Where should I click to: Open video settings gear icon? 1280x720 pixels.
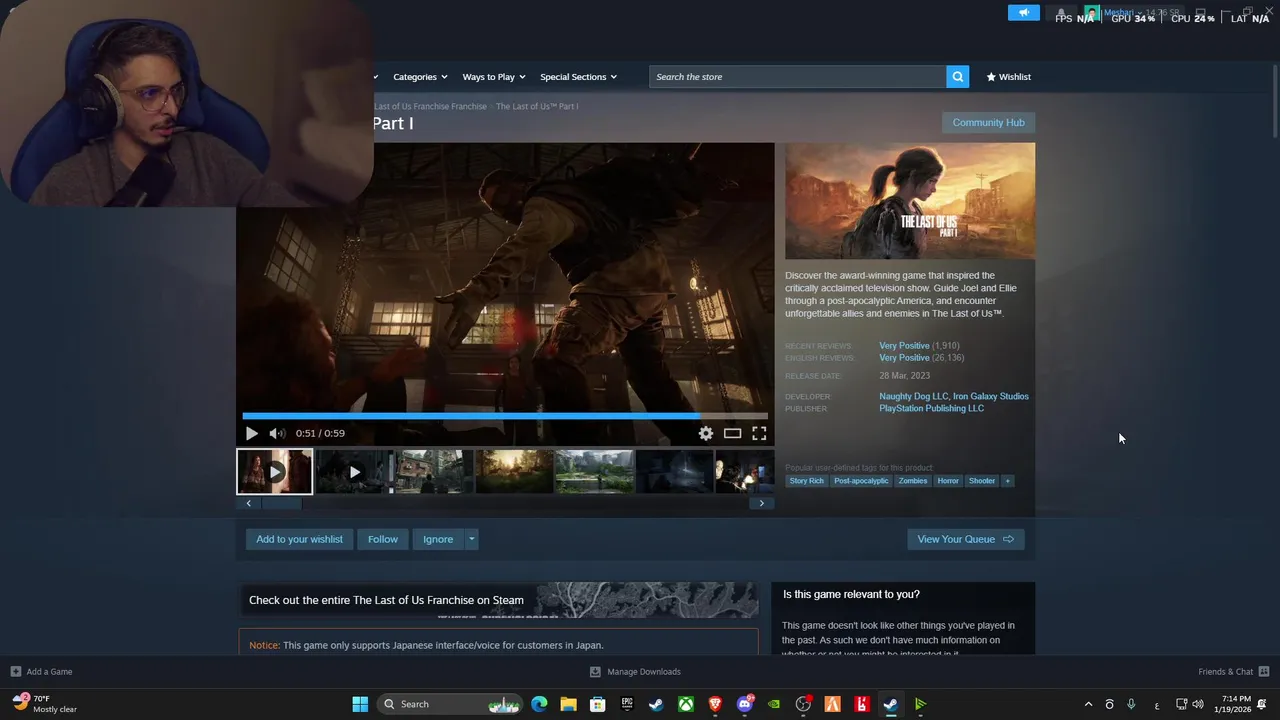706,433
